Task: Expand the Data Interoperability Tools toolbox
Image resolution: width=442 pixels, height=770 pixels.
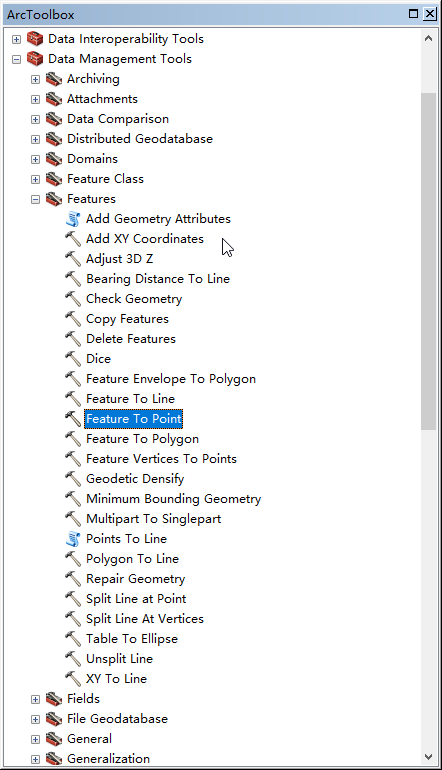Action: [x=16, y=39]
